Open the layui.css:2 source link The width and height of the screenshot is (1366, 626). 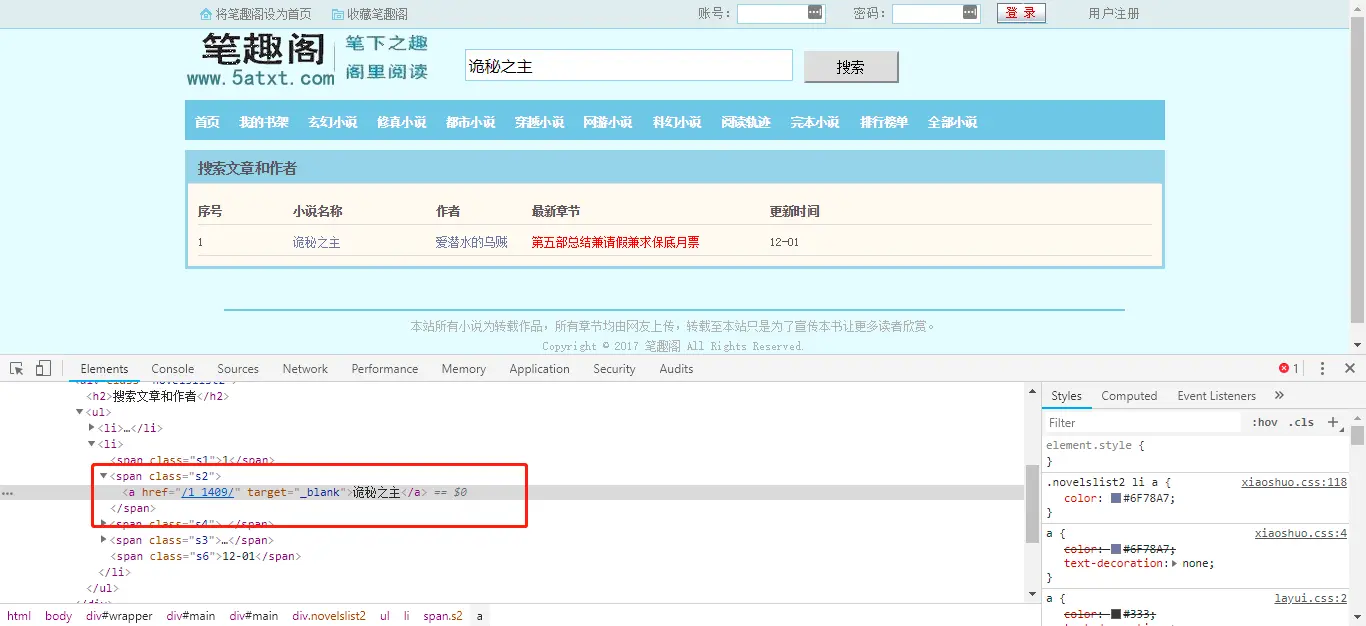[x=1311, y=598]
